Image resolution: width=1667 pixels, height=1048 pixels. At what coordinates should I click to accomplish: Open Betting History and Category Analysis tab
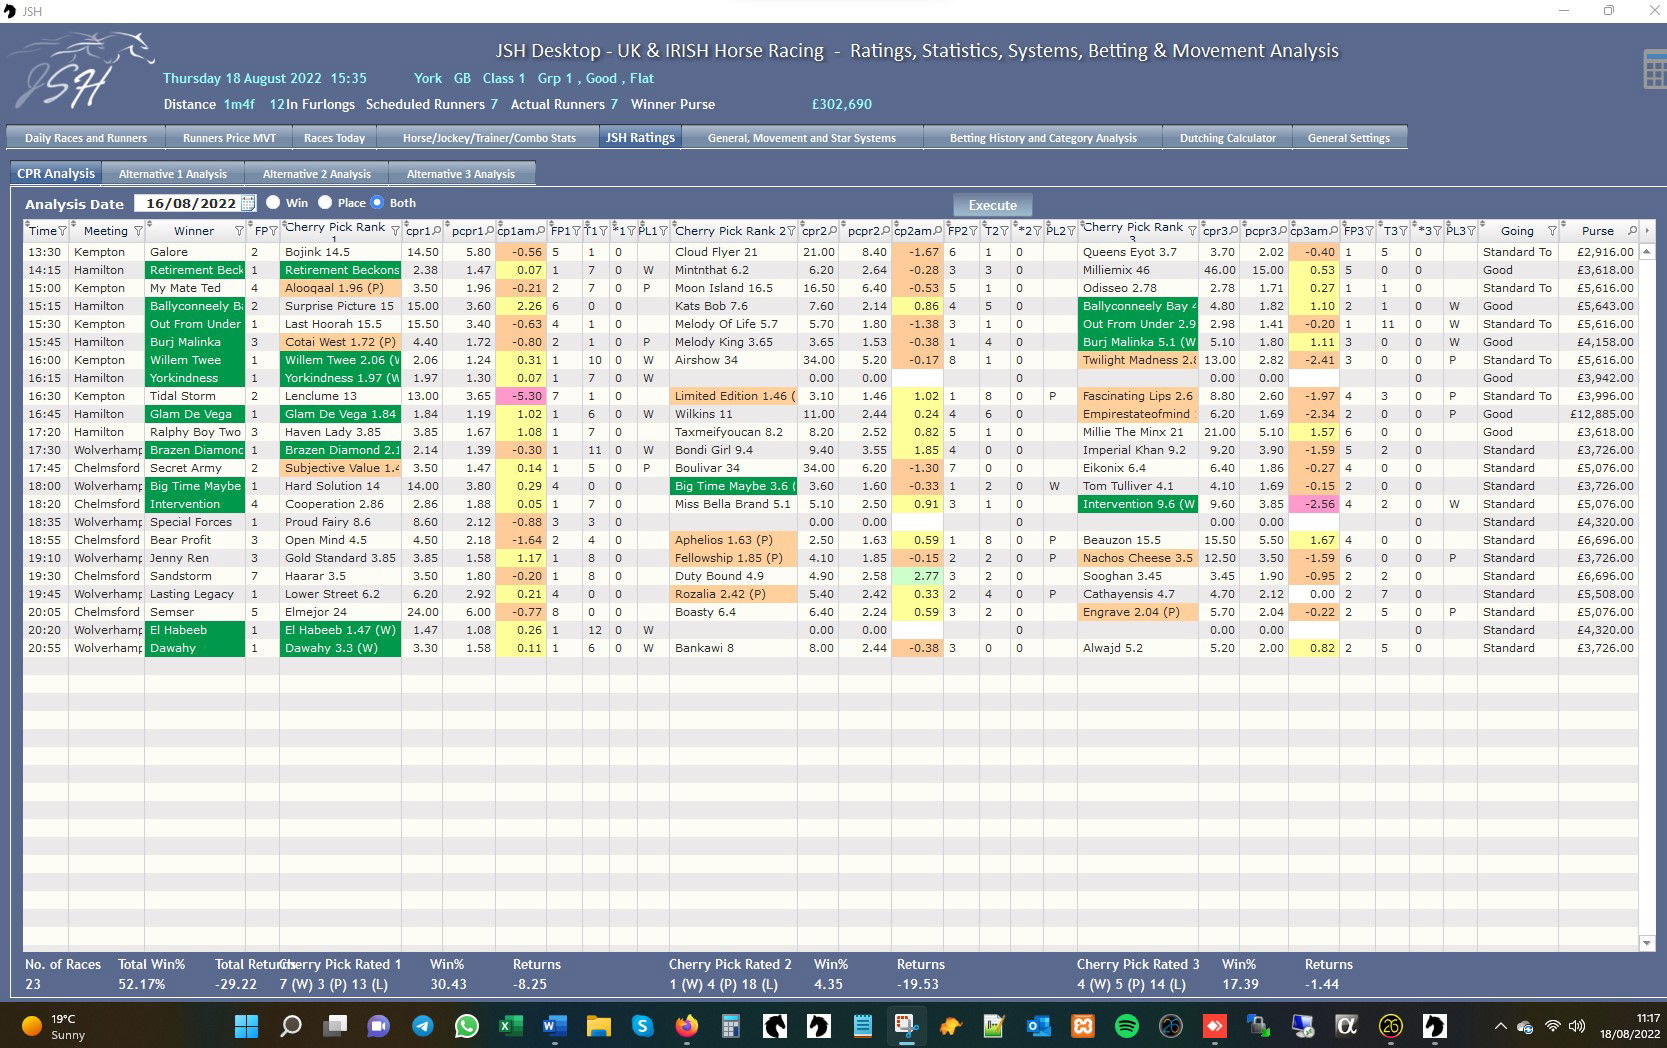[x=1043, y=138]
